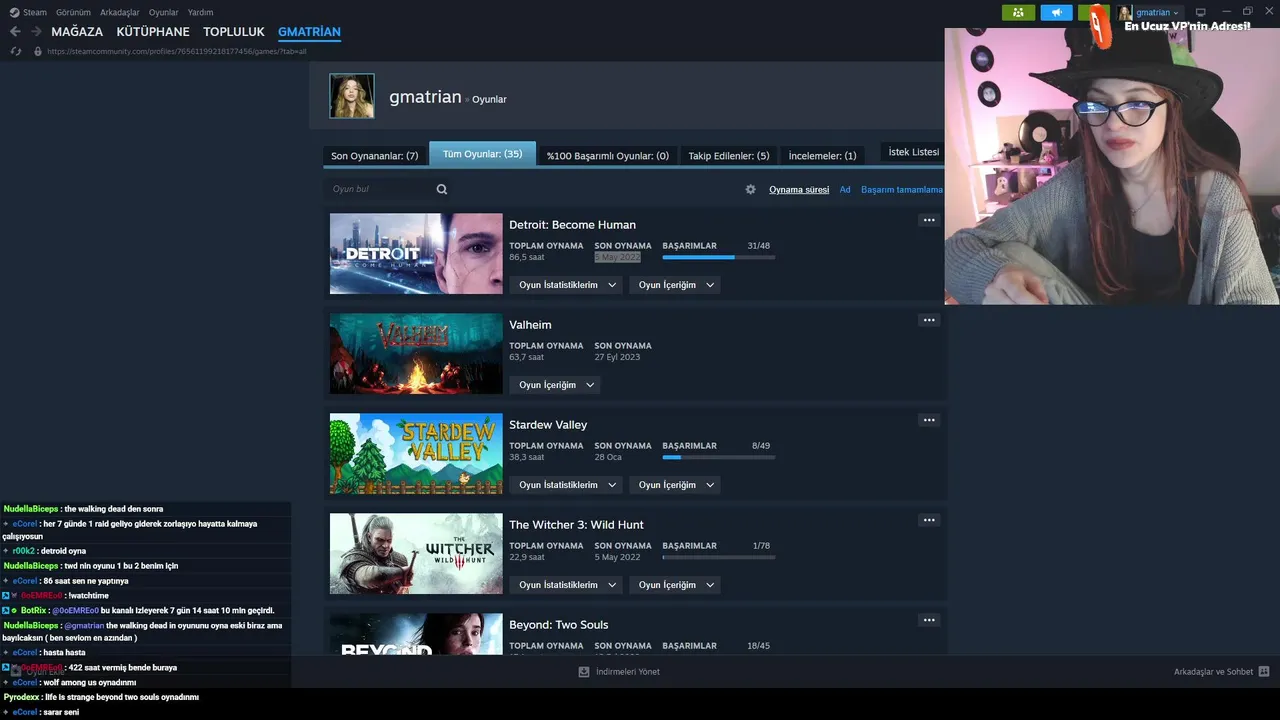This screenshot has width=1280, height=720.
Task: Open the three-dot menu for Beyond: Two Souls
Action: pyautogui.click(x=929, y=620)
